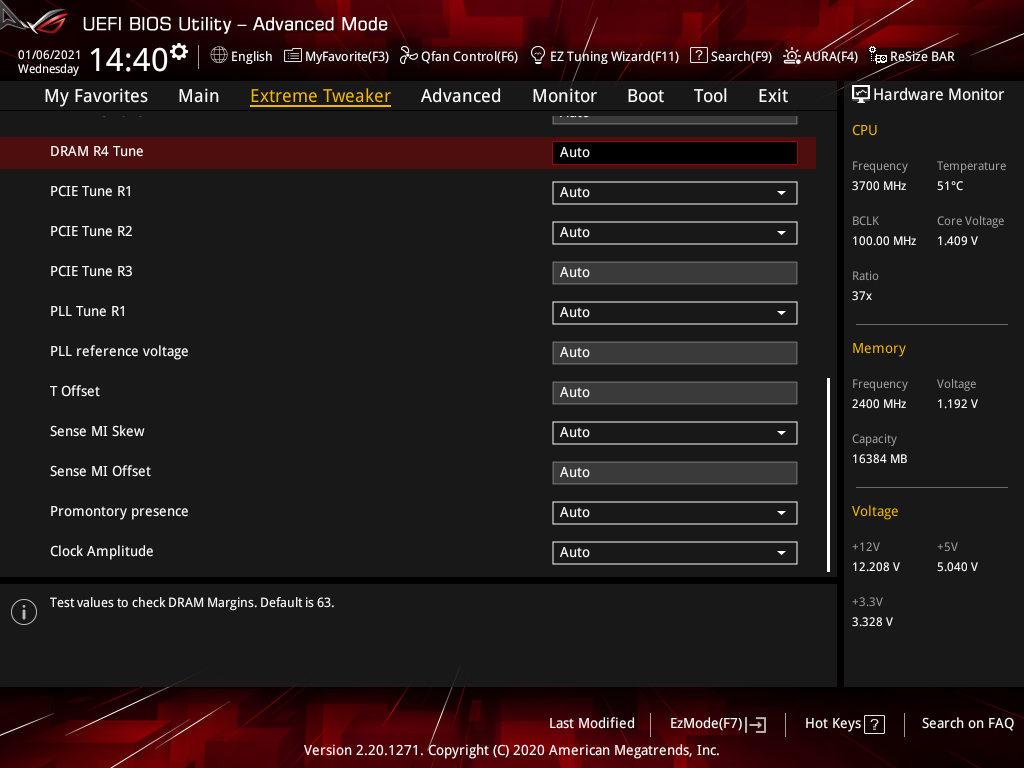
Task: Open the Search(F9) question-mark icon
Action: click(x=698, y=56)
